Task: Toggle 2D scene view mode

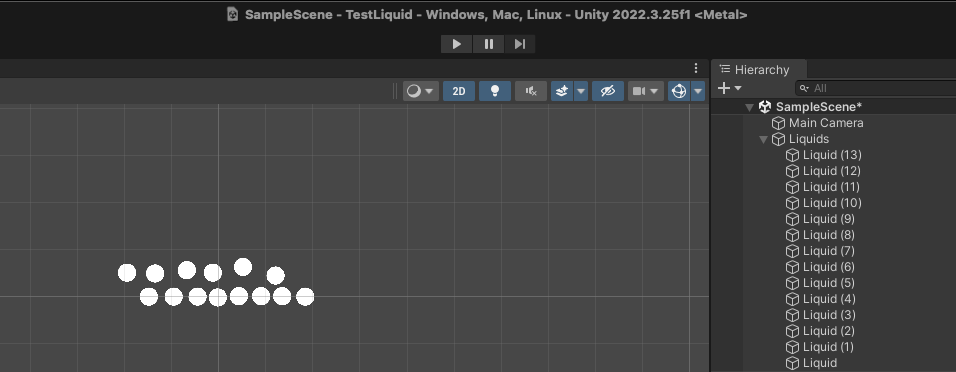Action: 458,91
